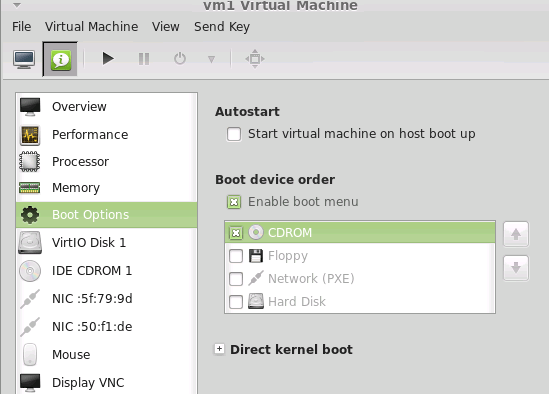Uncheck CDROM boot device

tap(236, 233)
